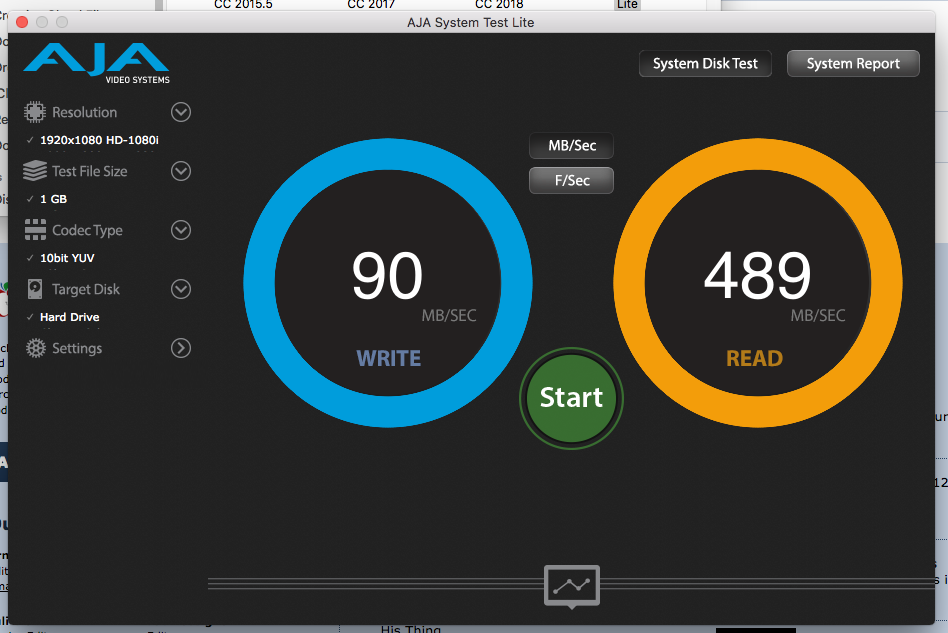Open the System Report
The width and height of the screenshot is (948, 633).
point(853,63)
